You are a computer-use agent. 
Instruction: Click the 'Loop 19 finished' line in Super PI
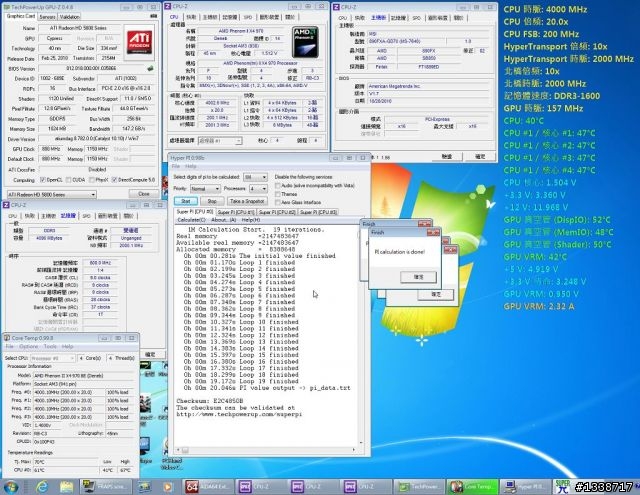241,381
